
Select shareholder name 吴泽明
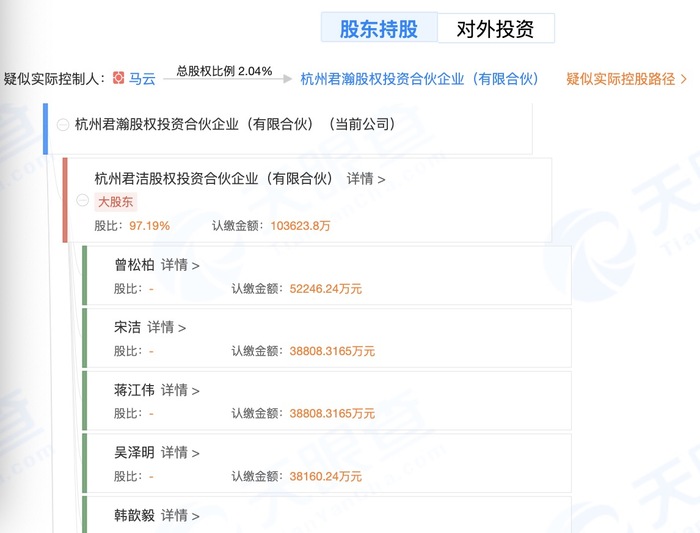(x=134, y=453)
